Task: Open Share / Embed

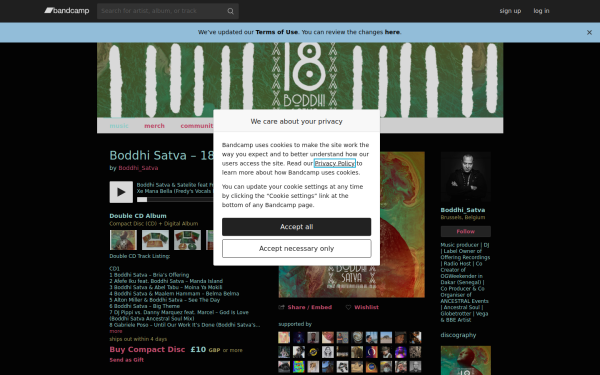Action: coord(310,307)
